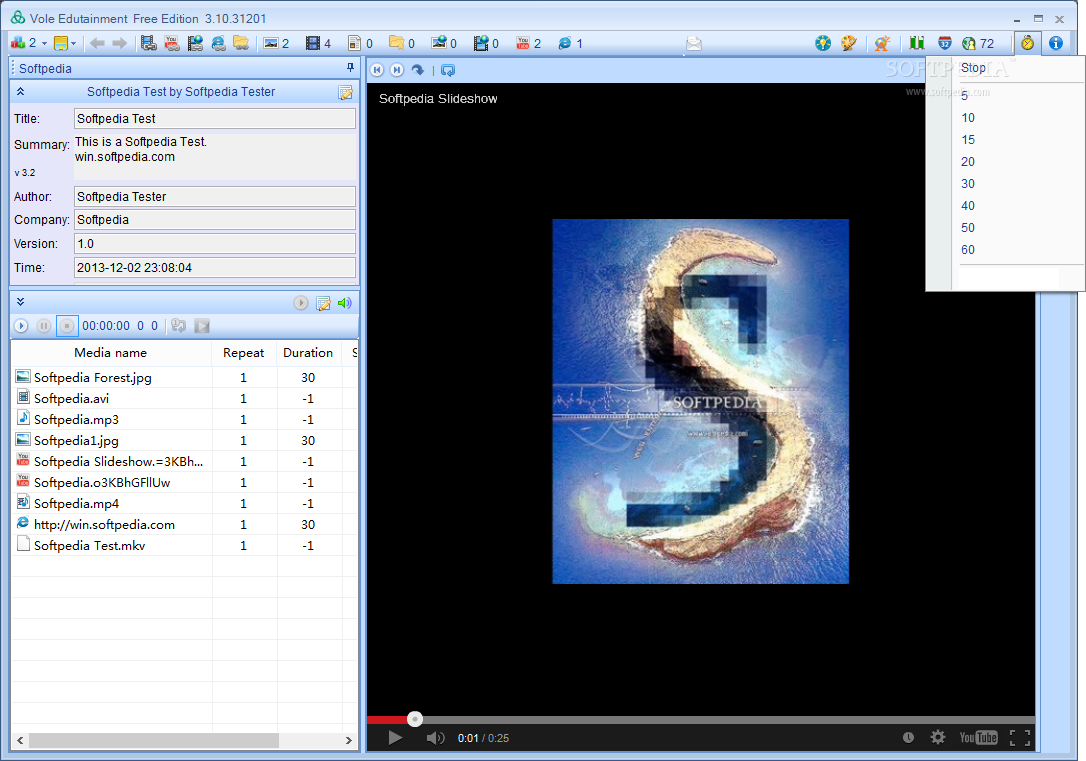Click the stopwatch timer toolbar button

coord(1028,43)
